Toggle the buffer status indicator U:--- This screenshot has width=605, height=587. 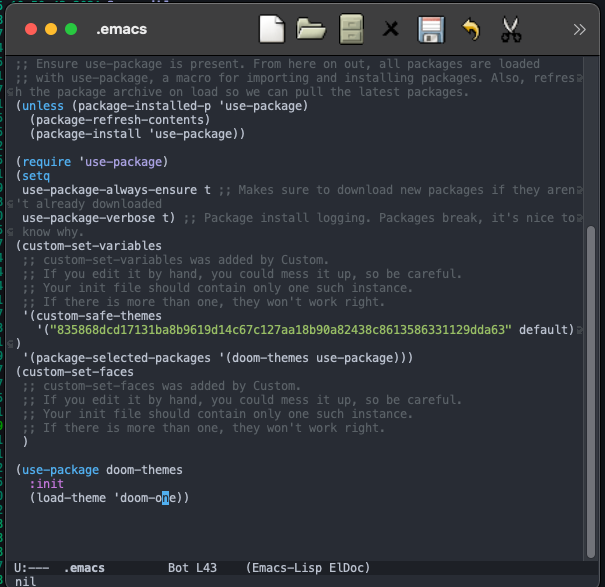click(x=32, y=567)
